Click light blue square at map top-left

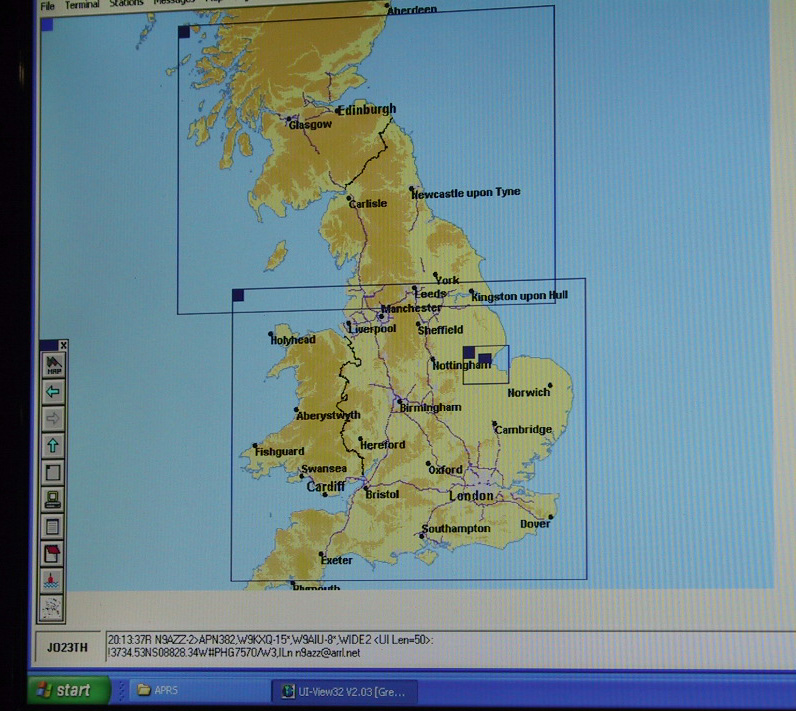(x=46, y=25)
